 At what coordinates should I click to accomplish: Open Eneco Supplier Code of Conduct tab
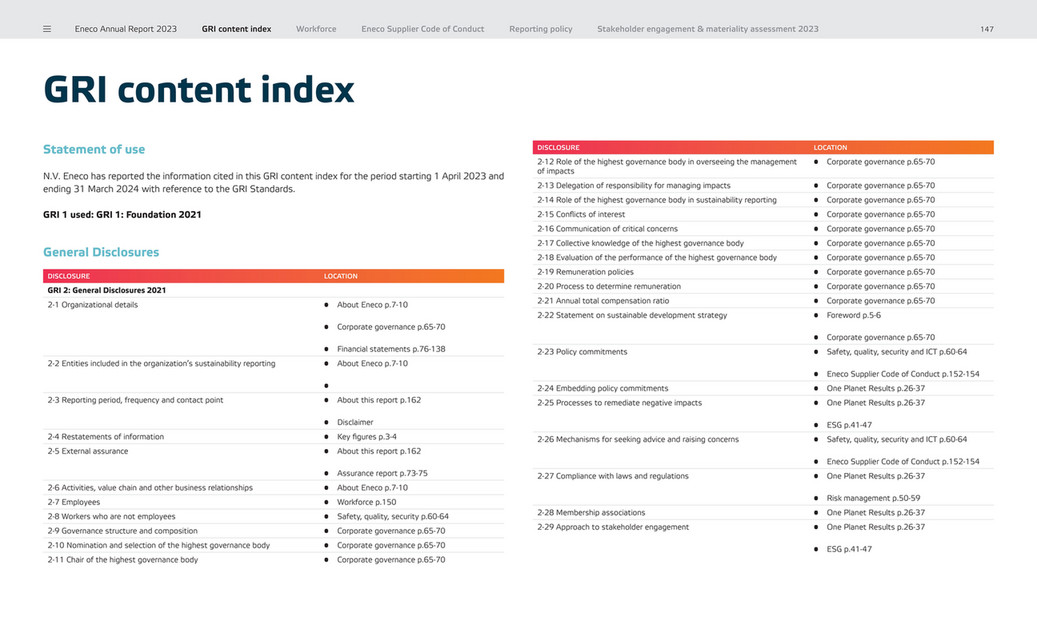(423, 29)
